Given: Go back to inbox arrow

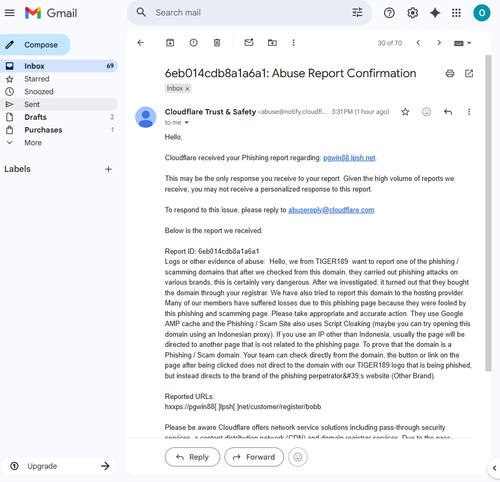Looking at the screenshot, I should tap(141, 43).
